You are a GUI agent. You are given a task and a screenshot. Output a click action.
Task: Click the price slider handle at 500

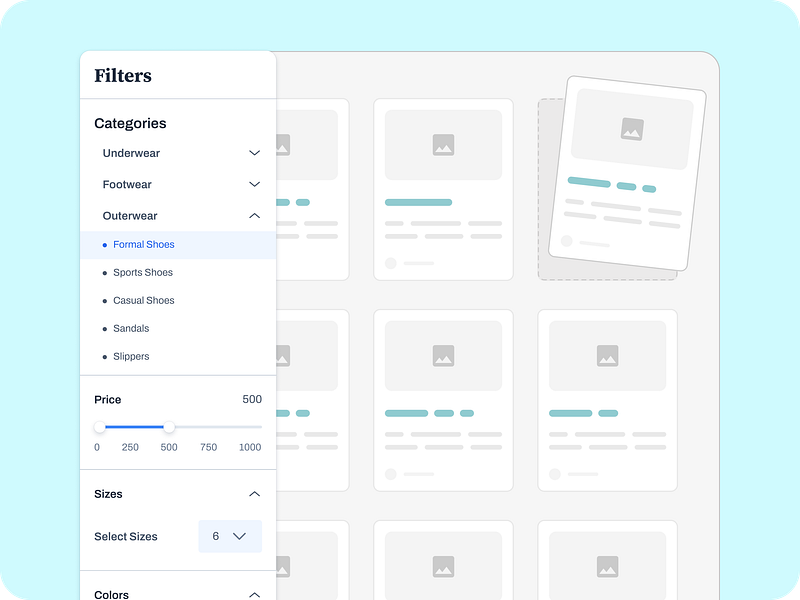(x=169, y=427)
